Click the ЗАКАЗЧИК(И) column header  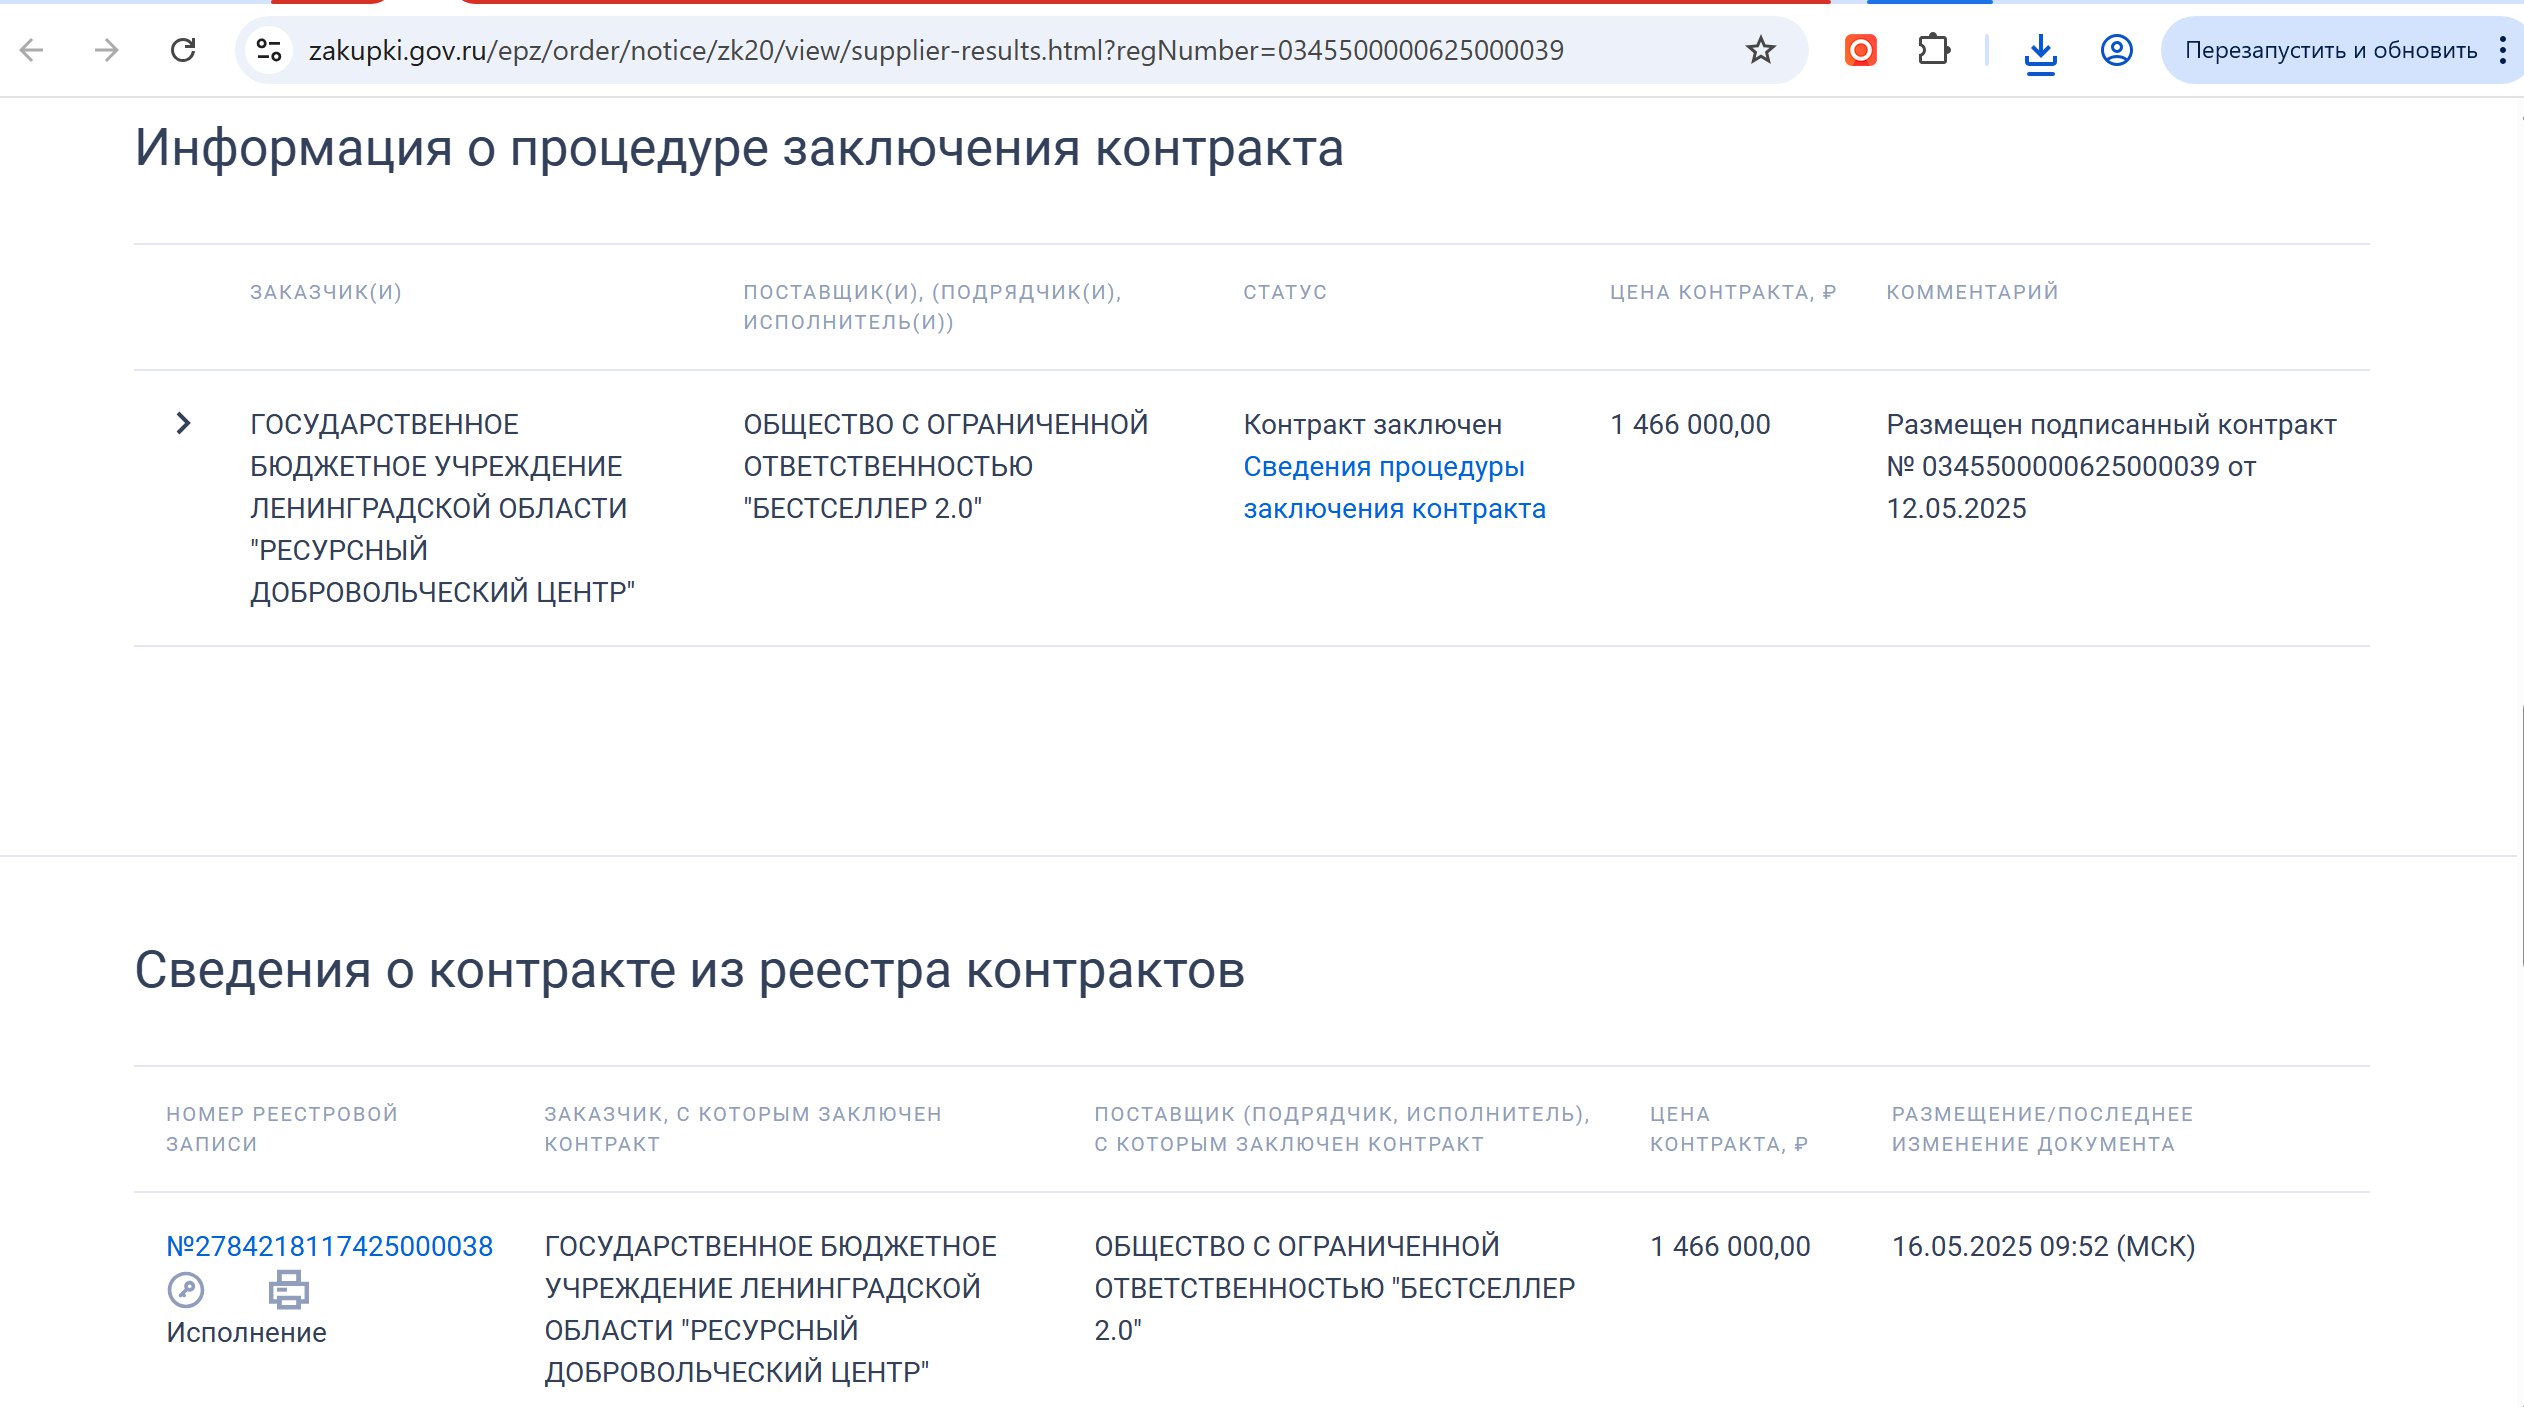tap(326, 292)
